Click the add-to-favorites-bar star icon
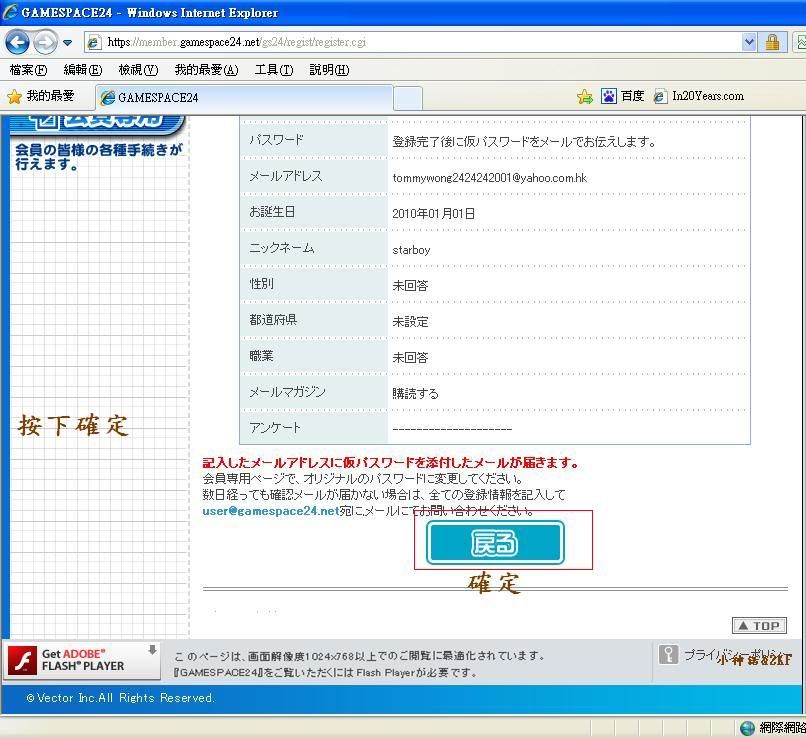 point(585,96)
